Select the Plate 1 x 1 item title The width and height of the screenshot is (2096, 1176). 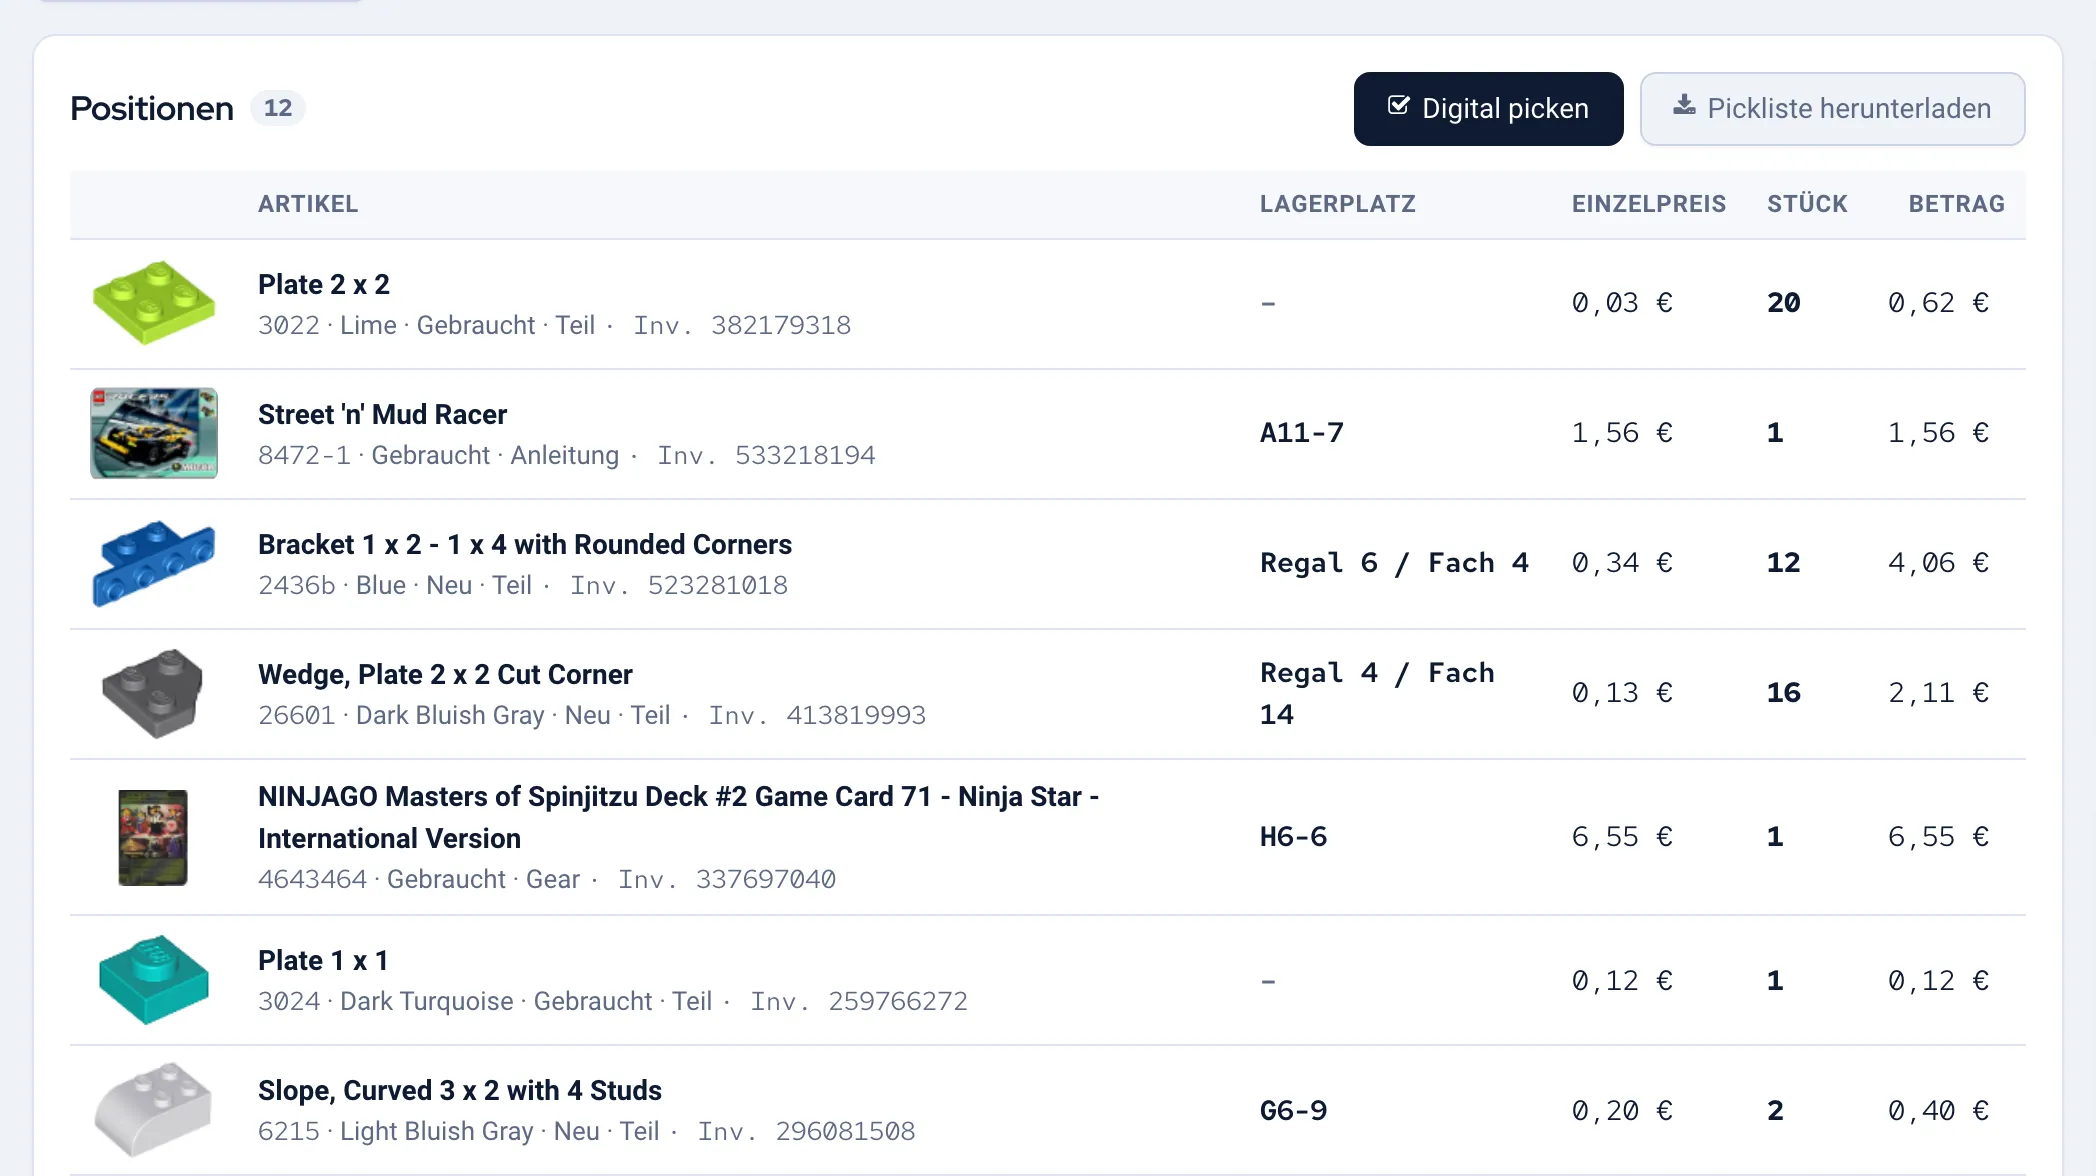pos(323,960)
